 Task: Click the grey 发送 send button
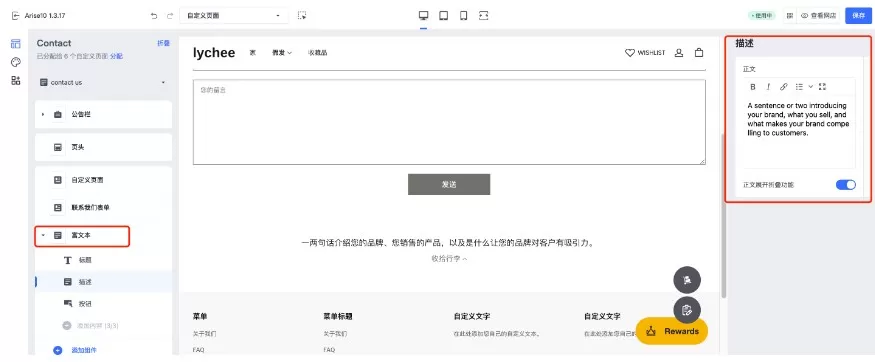pos(449,185)
